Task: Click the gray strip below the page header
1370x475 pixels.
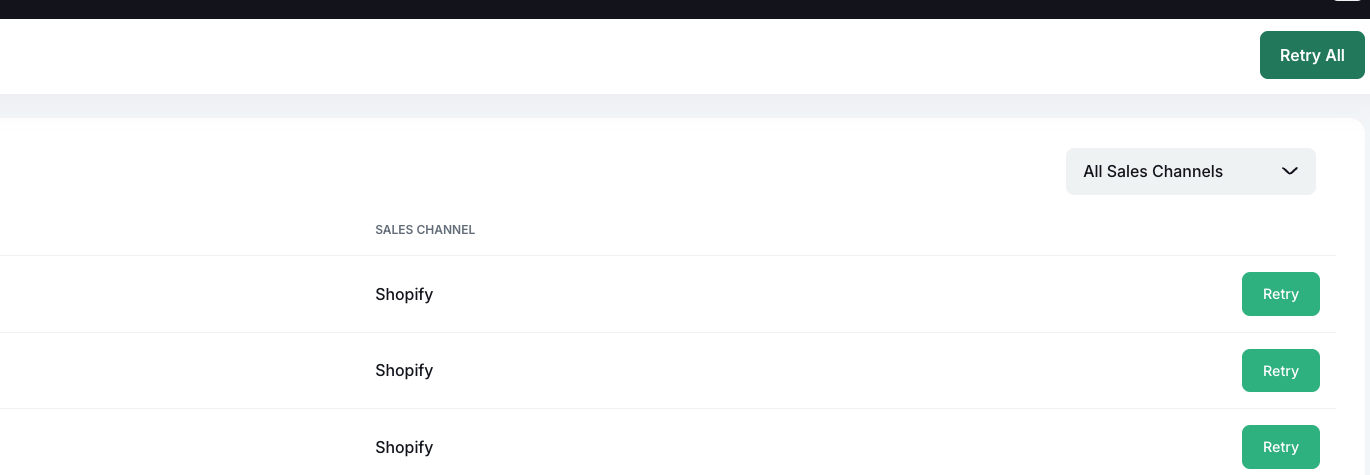Action: coord(600,106)
